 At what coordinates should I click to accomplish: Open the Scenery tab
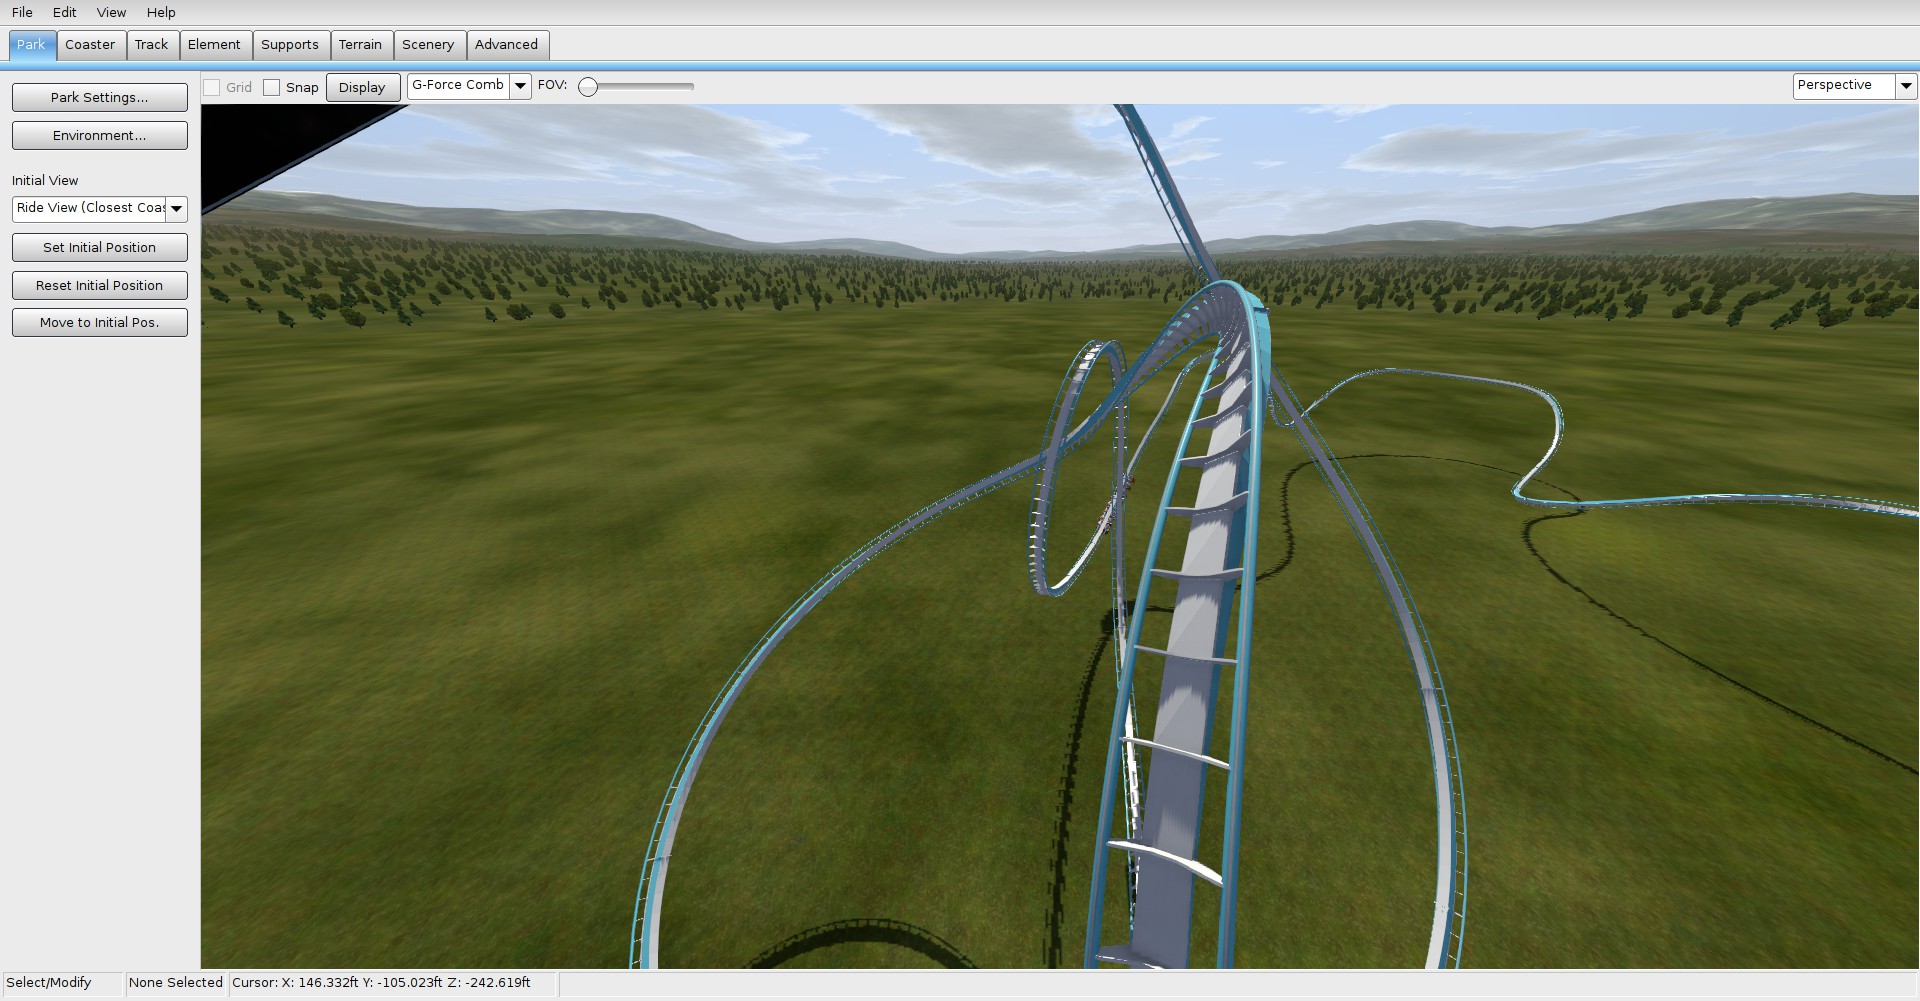[428, 45]
